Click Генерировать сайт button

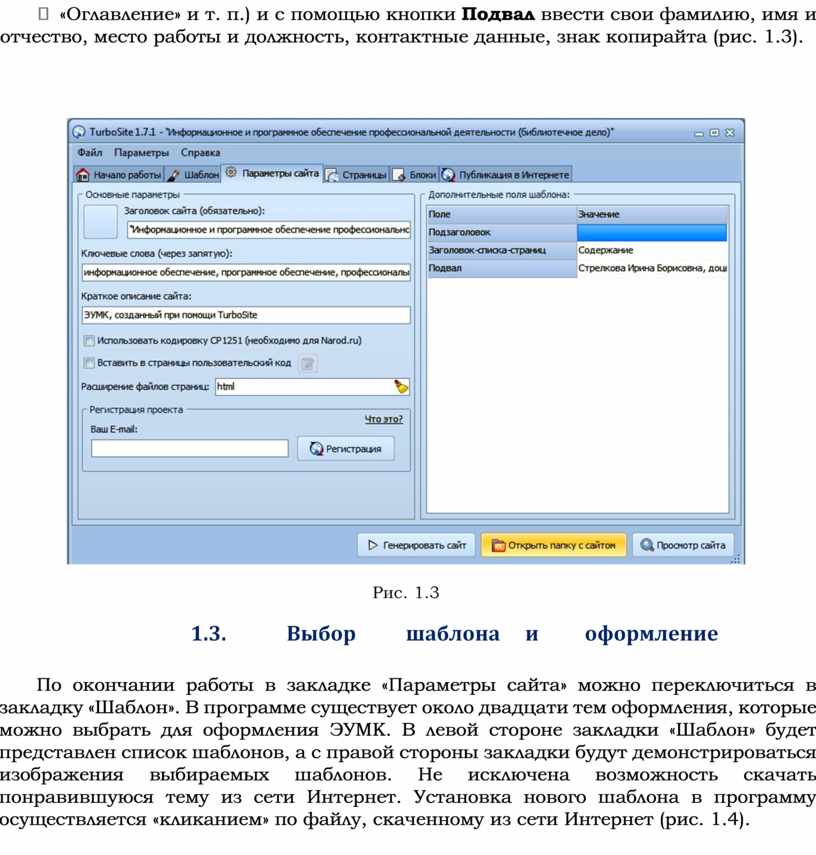[x=416, y=545]
